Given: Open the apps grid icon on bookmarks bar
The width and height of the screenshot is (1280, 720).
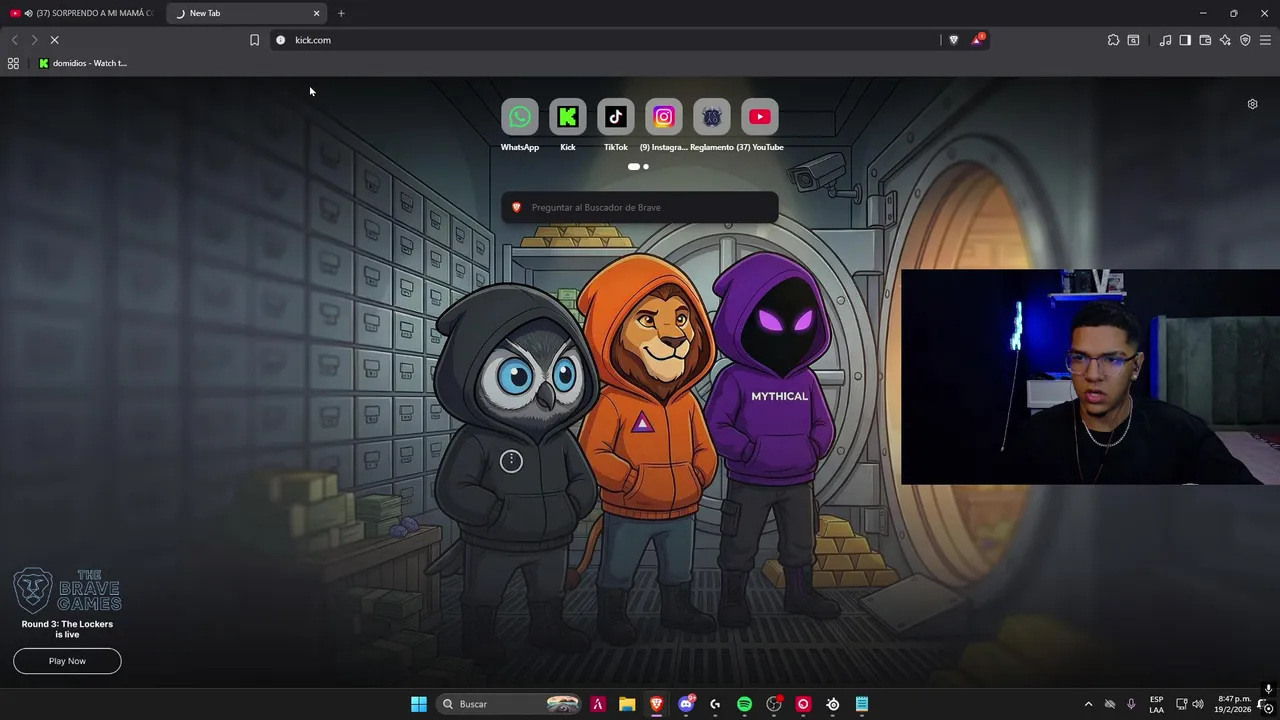Looking at the screenshot, I should [13, 63].
